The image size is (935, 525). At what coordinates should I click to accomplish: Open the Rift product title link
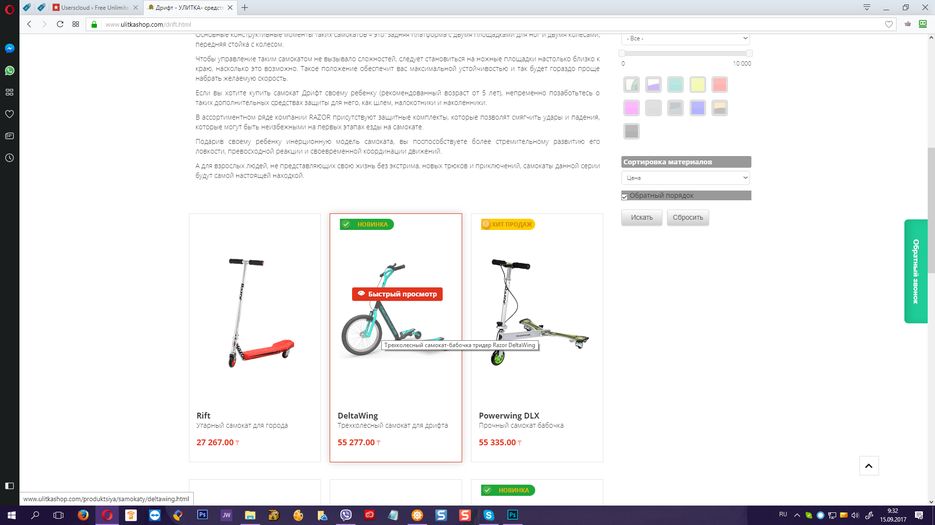coord(203,416)
